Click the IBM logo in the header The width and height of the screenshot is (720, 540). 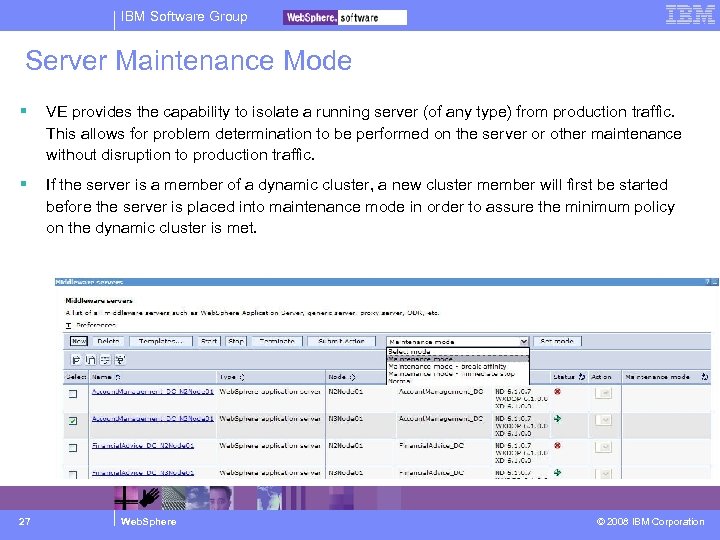(x=690, y=15)
